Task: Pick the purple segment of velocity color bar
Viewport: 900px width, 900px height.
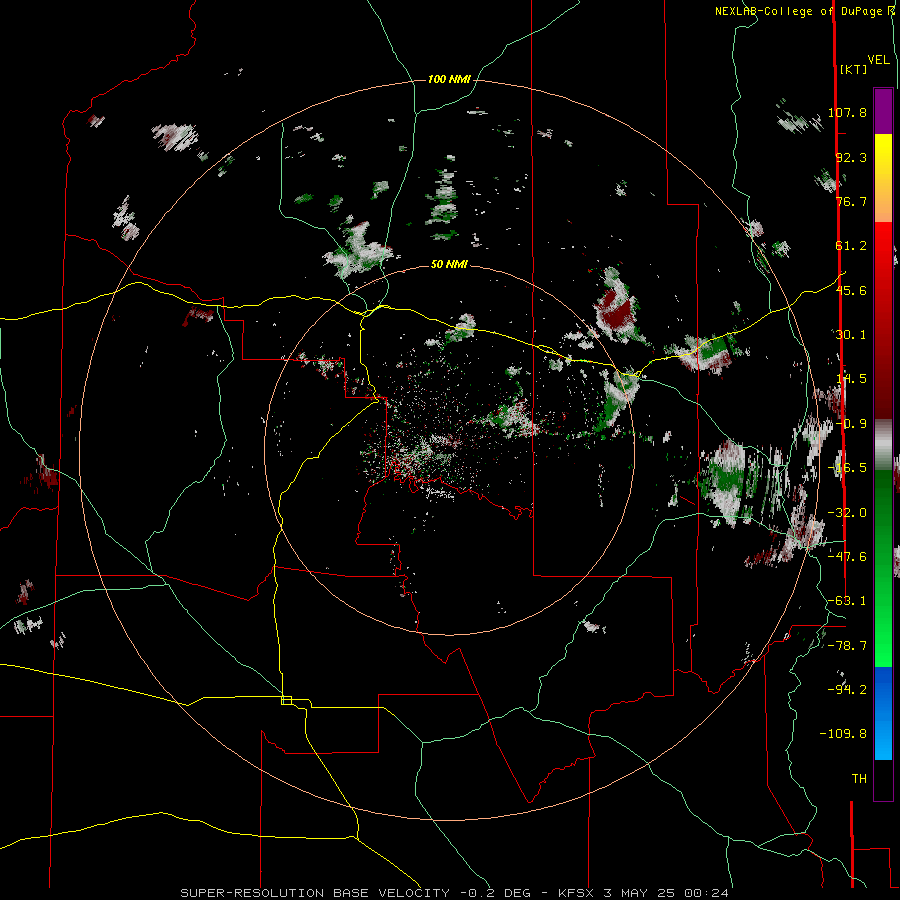Action: [x=883, y=111]
